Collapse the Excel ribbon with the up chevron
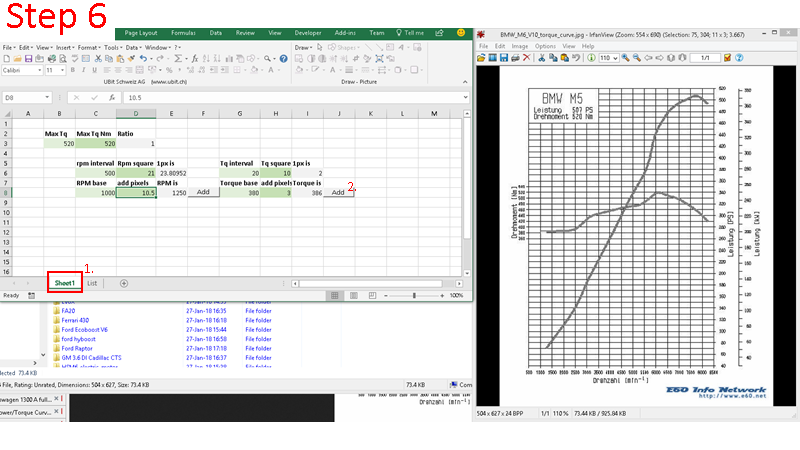Image resolution: width=800 pixels, height=450 pixels. [465, 82]
